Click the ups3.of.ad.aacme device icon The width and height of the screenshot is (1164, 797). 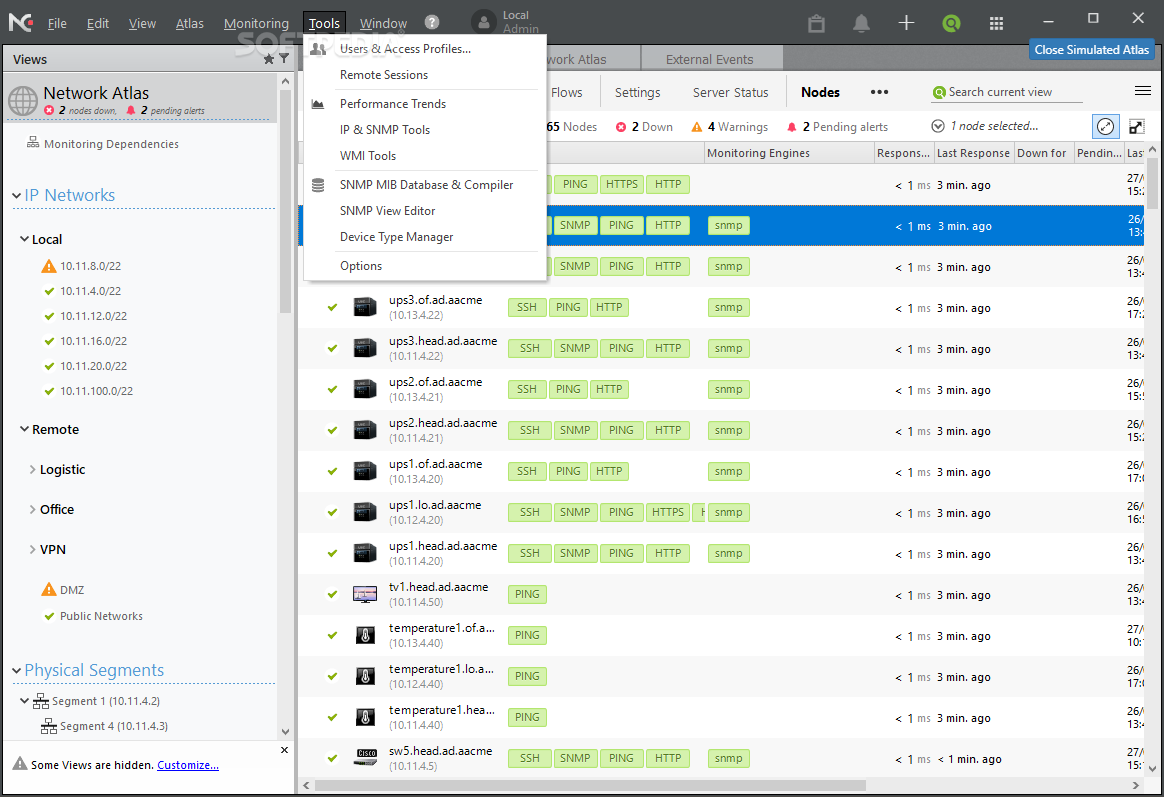pyautogui.click(x=364, y=306)
